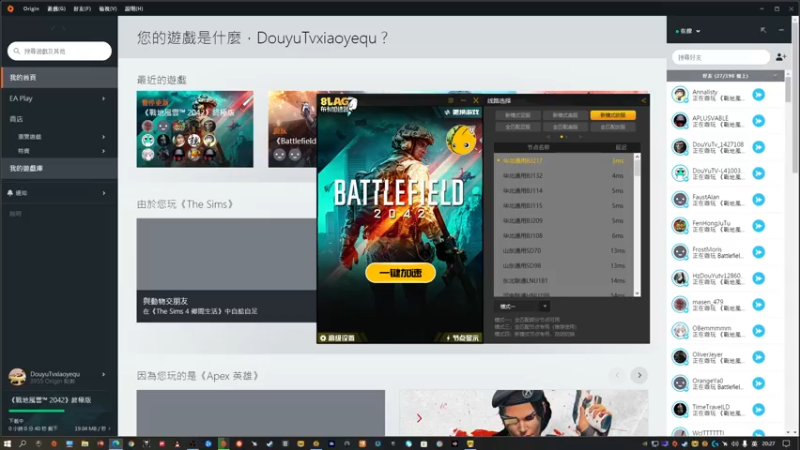This screenshot has width=800, height=450.
Task: Click the previous page arrow under mode tabs
Action: pyautogui.click(x=548, y=137)
